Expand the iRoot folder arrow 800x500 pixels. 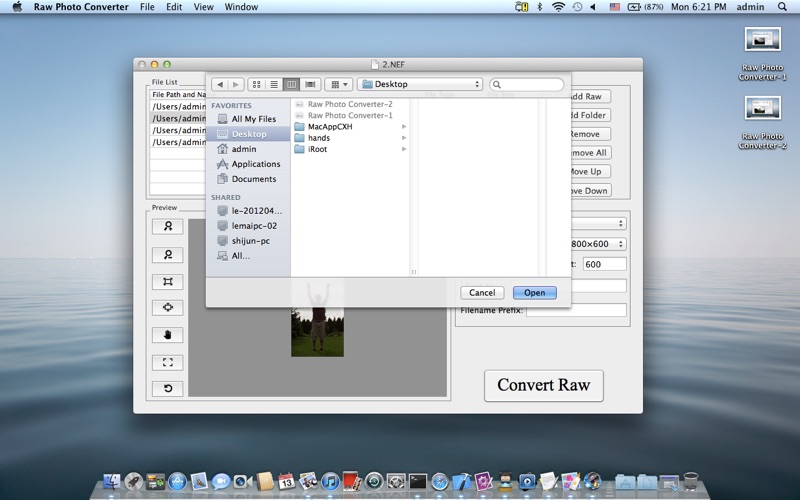[x=404, y=149]
